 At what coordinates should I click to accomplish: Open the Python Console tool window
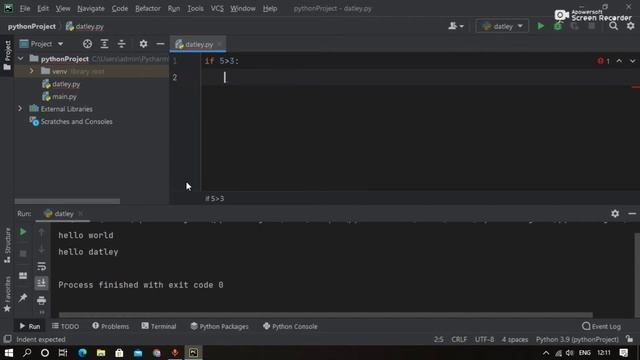click(x=290, y=326)
